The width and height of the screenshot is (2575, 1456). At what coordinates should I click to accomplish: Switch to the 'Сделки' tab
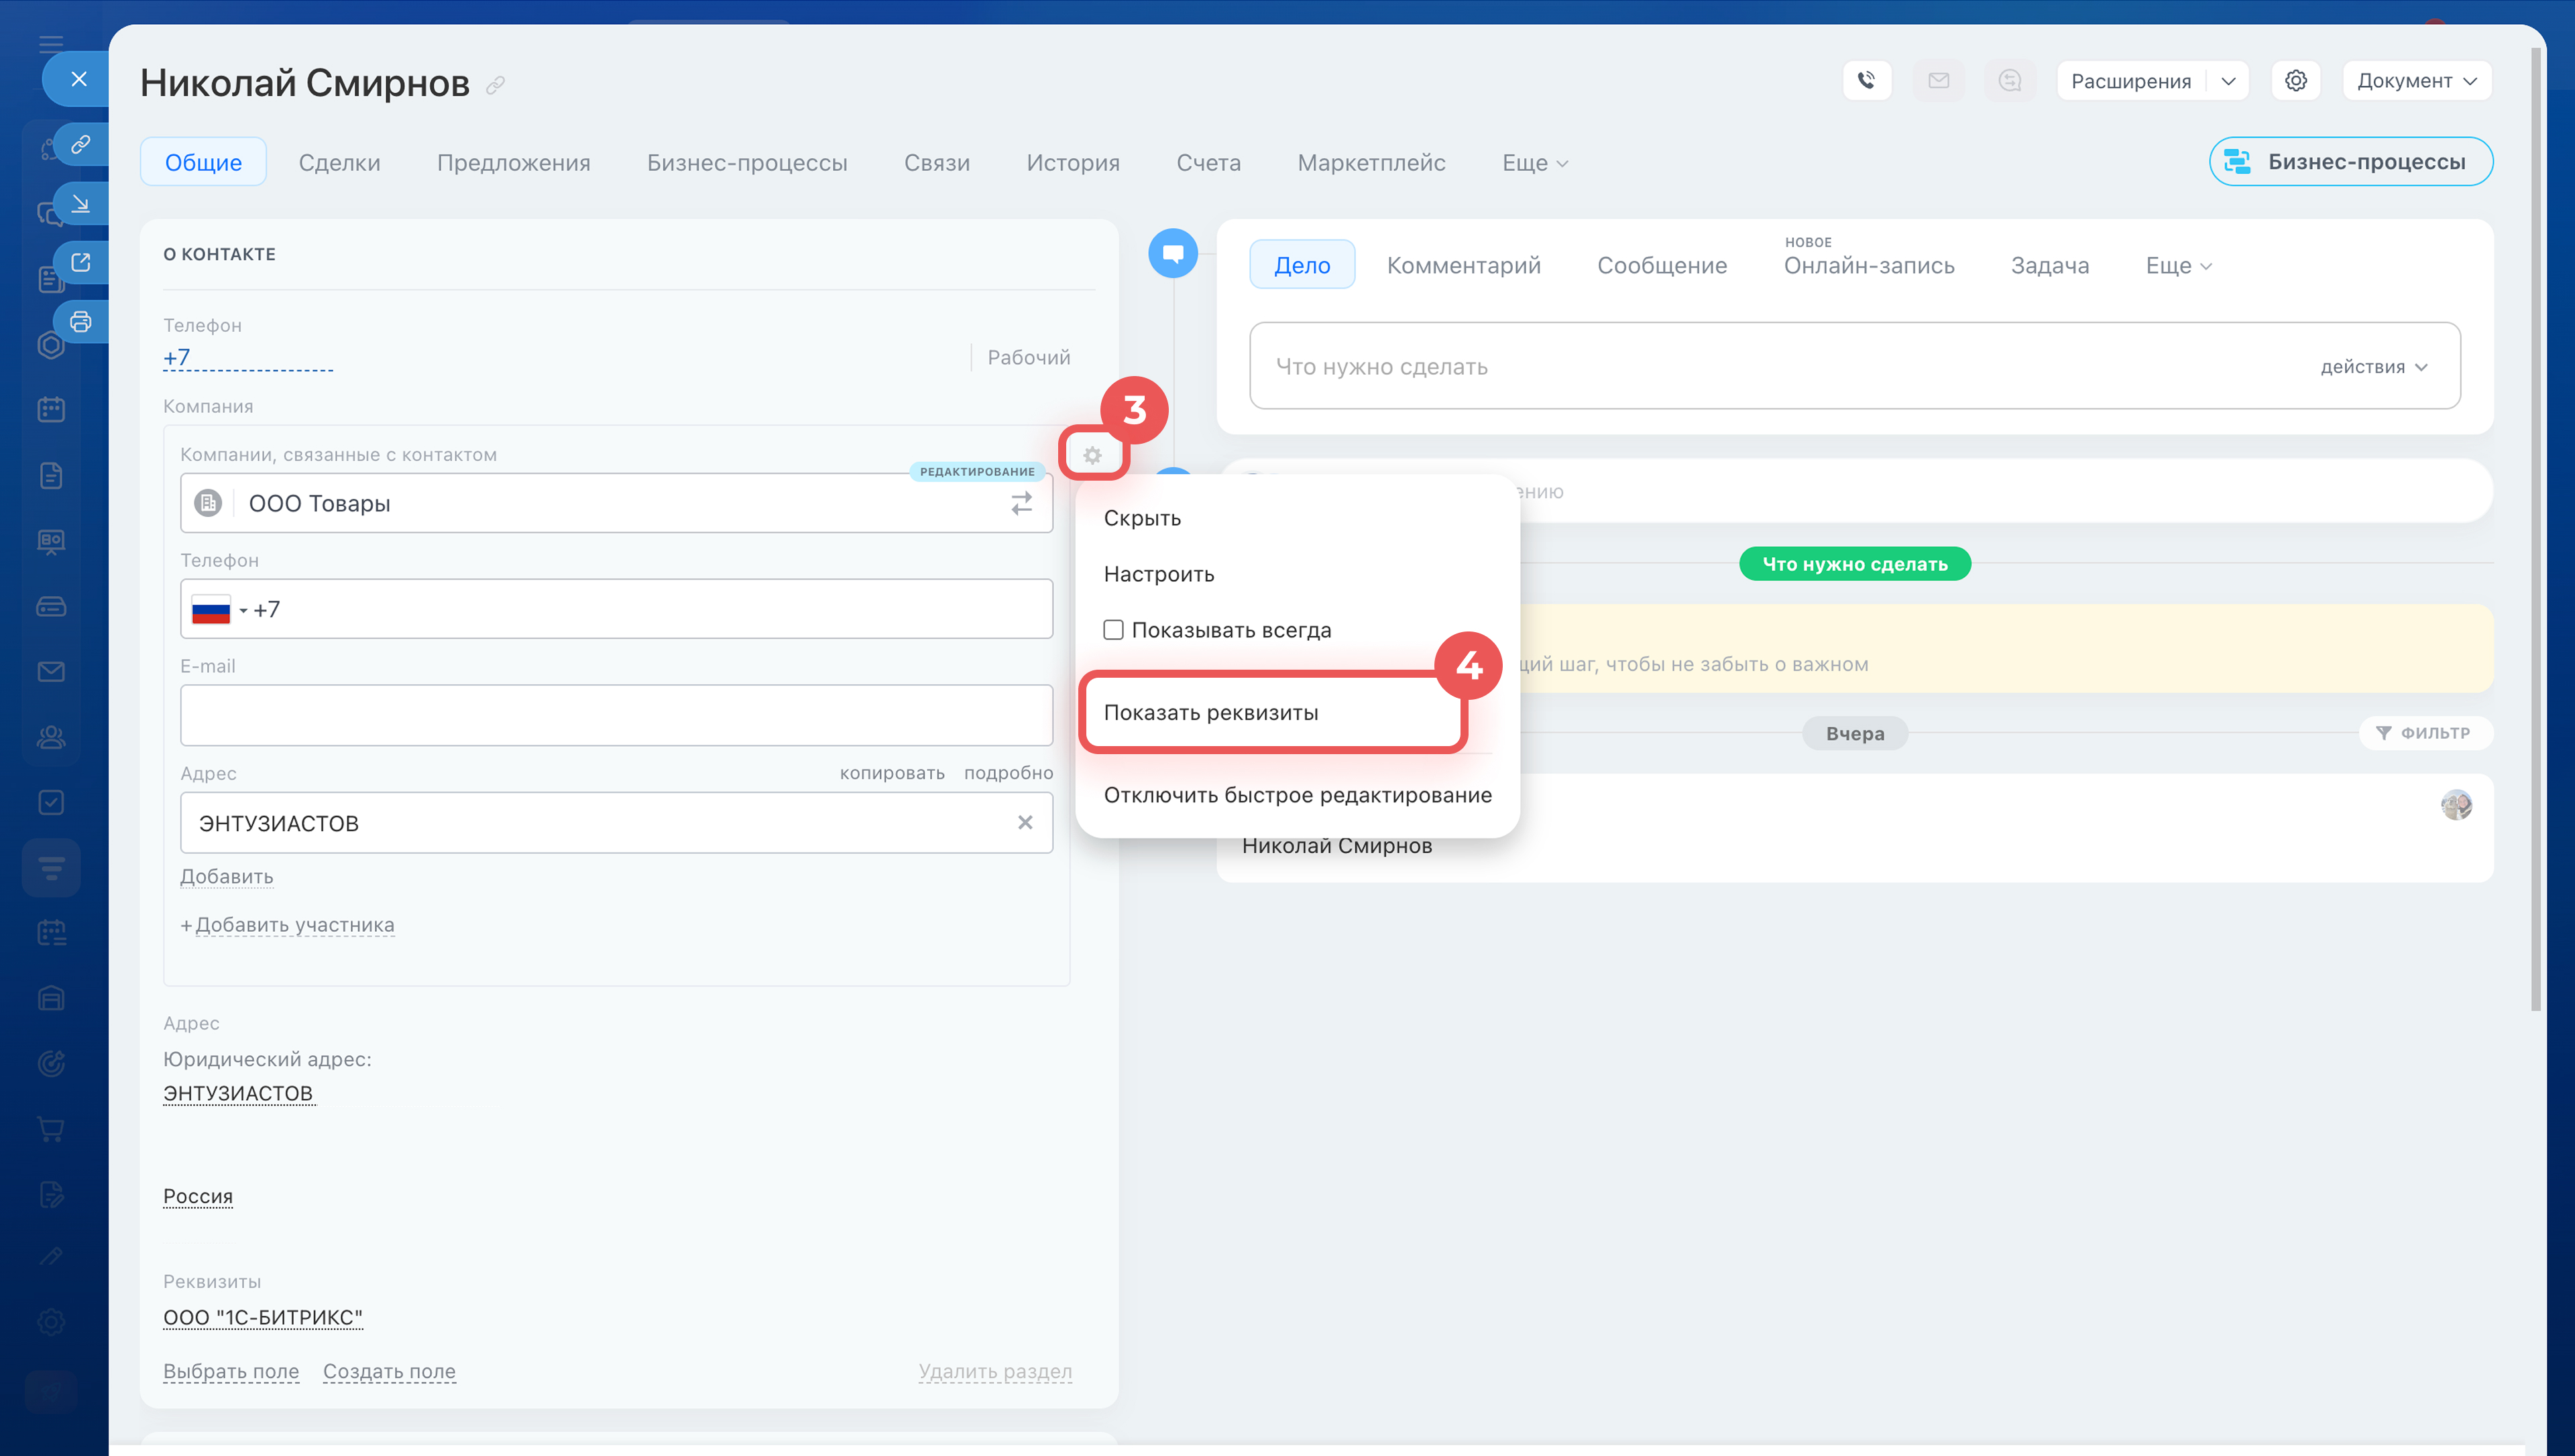[339, 162]
